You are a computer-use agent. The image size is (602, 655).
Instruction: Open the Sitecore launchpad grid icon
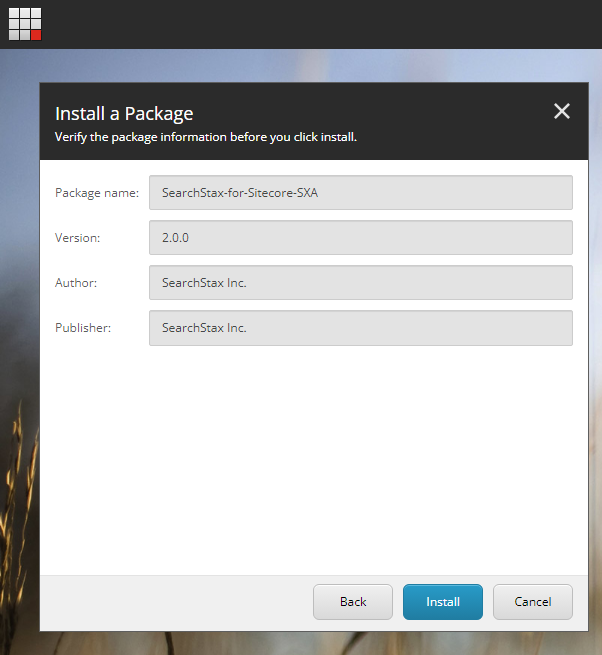(x=25, y=24)
